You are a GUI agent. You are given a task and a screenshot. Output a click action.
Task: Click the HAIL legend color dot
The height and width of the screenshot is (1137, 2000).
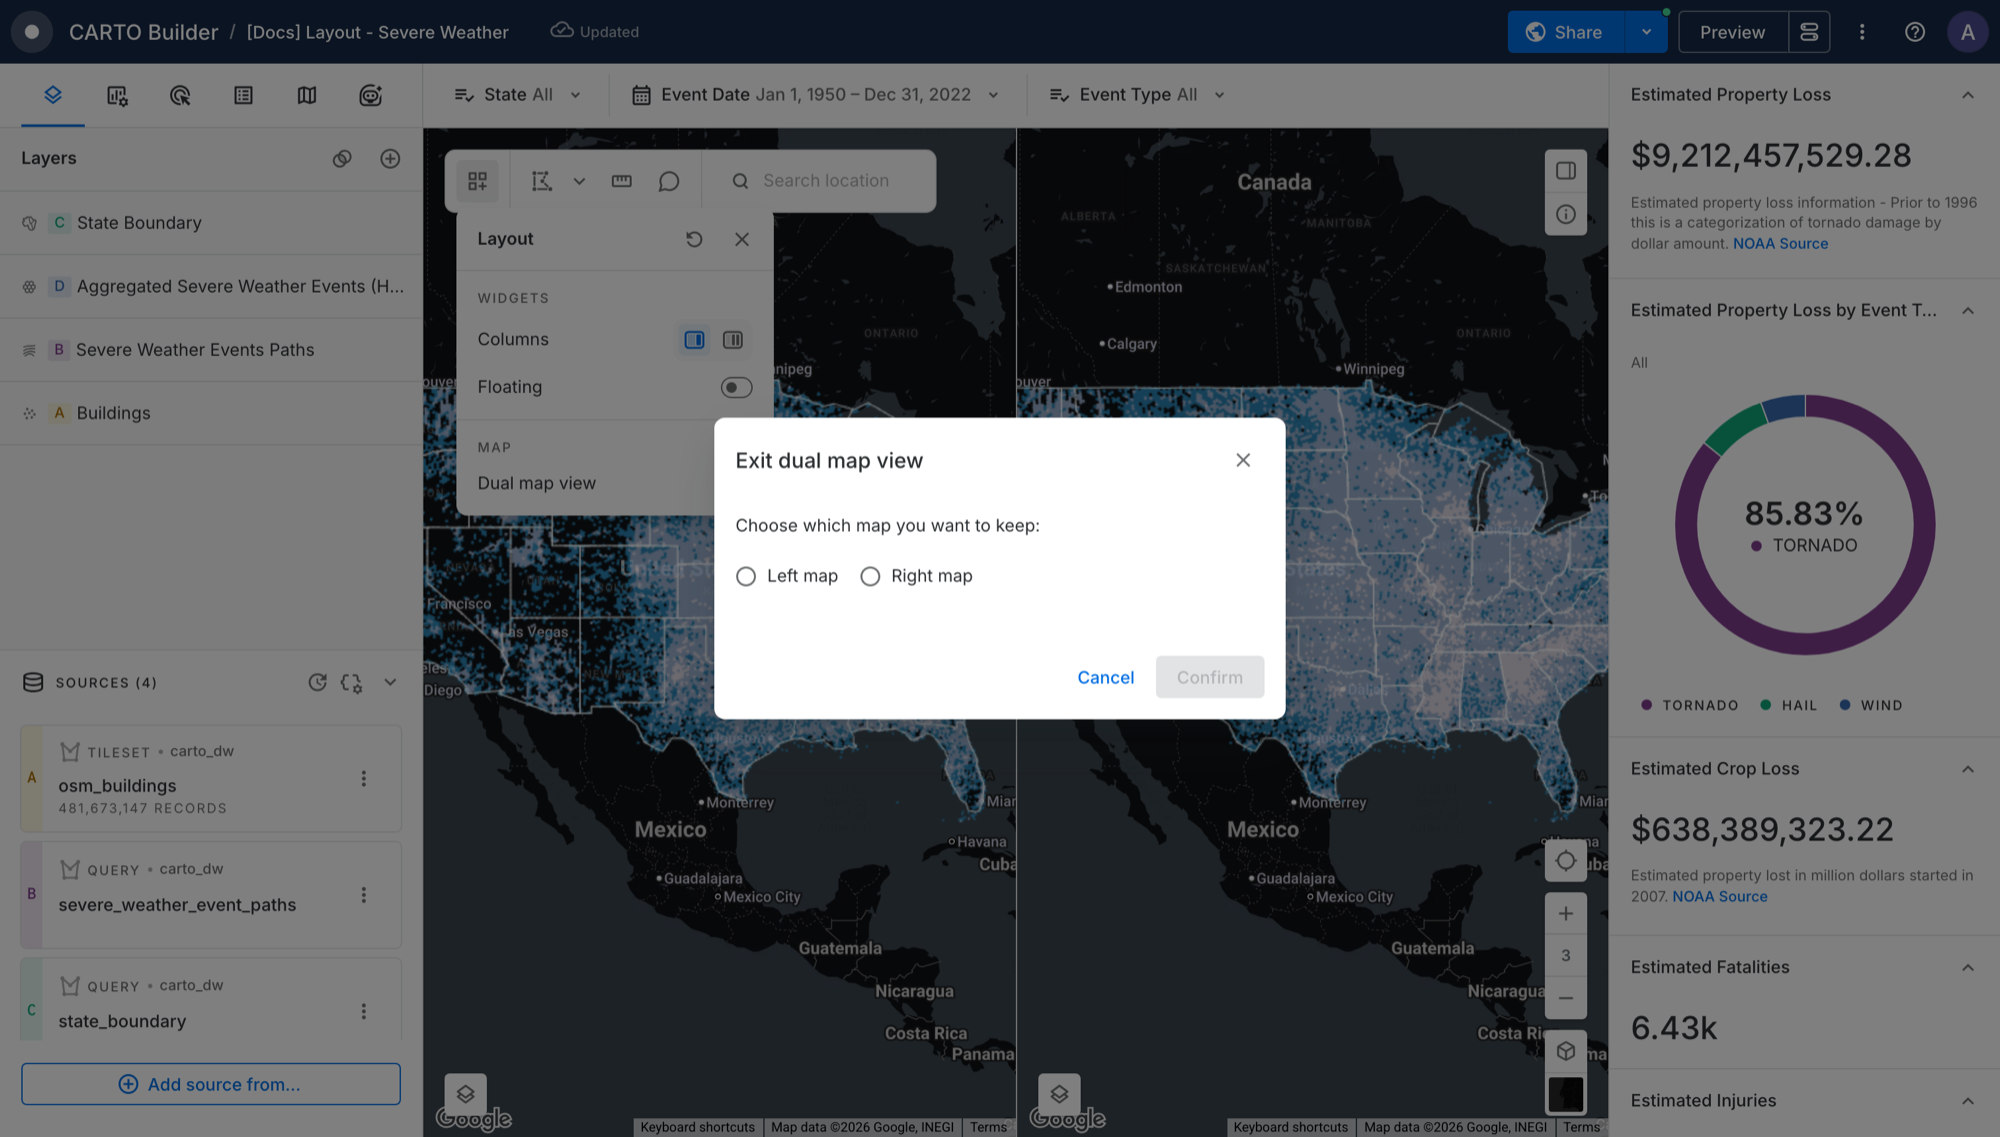pos(1766,705)
